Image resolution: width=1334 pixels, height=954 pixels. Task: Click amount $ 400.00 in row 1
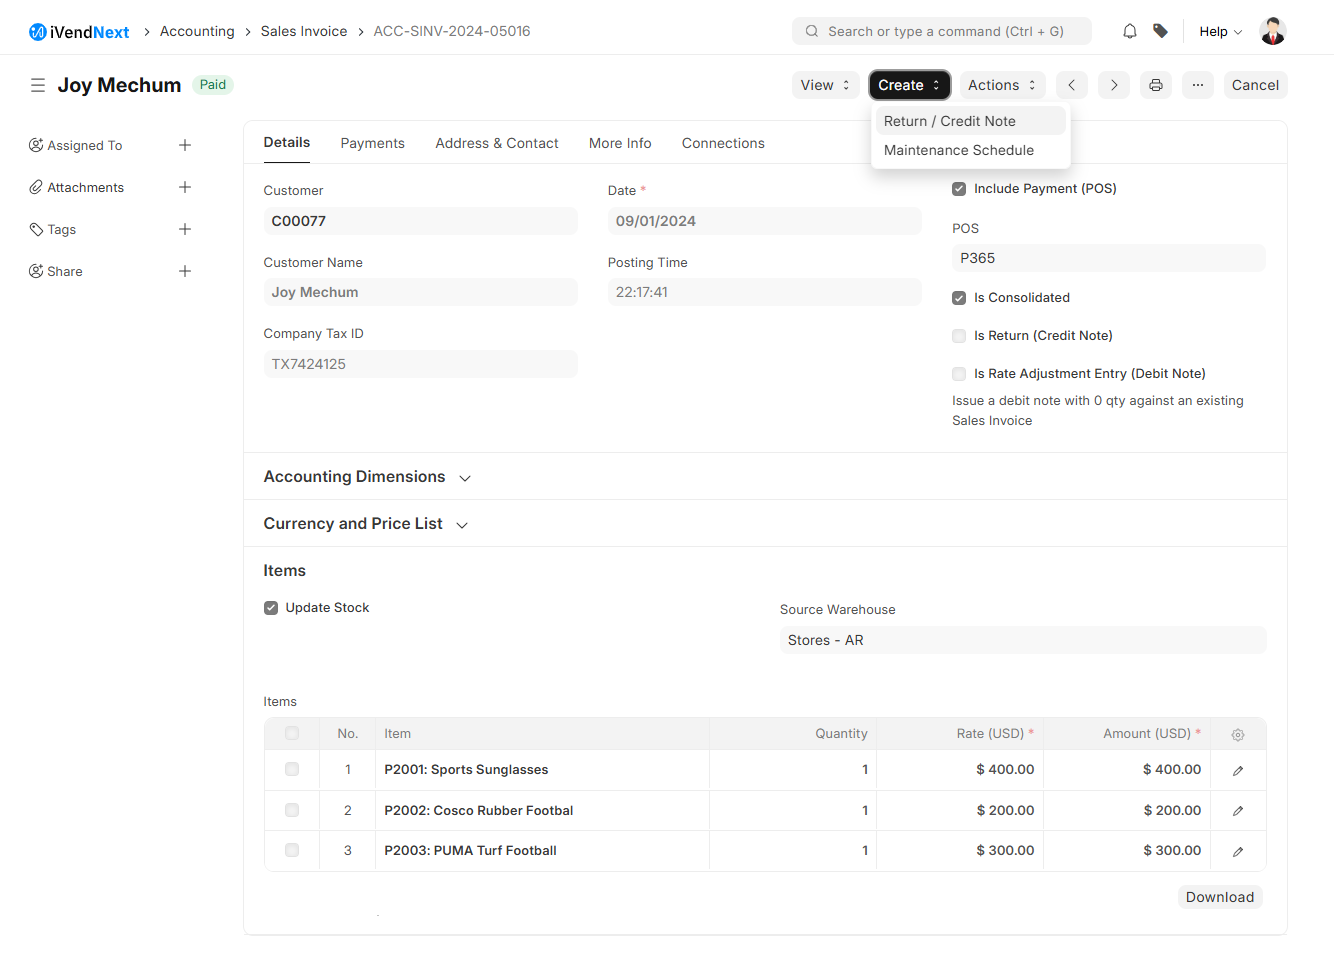tap(1172, 770)
